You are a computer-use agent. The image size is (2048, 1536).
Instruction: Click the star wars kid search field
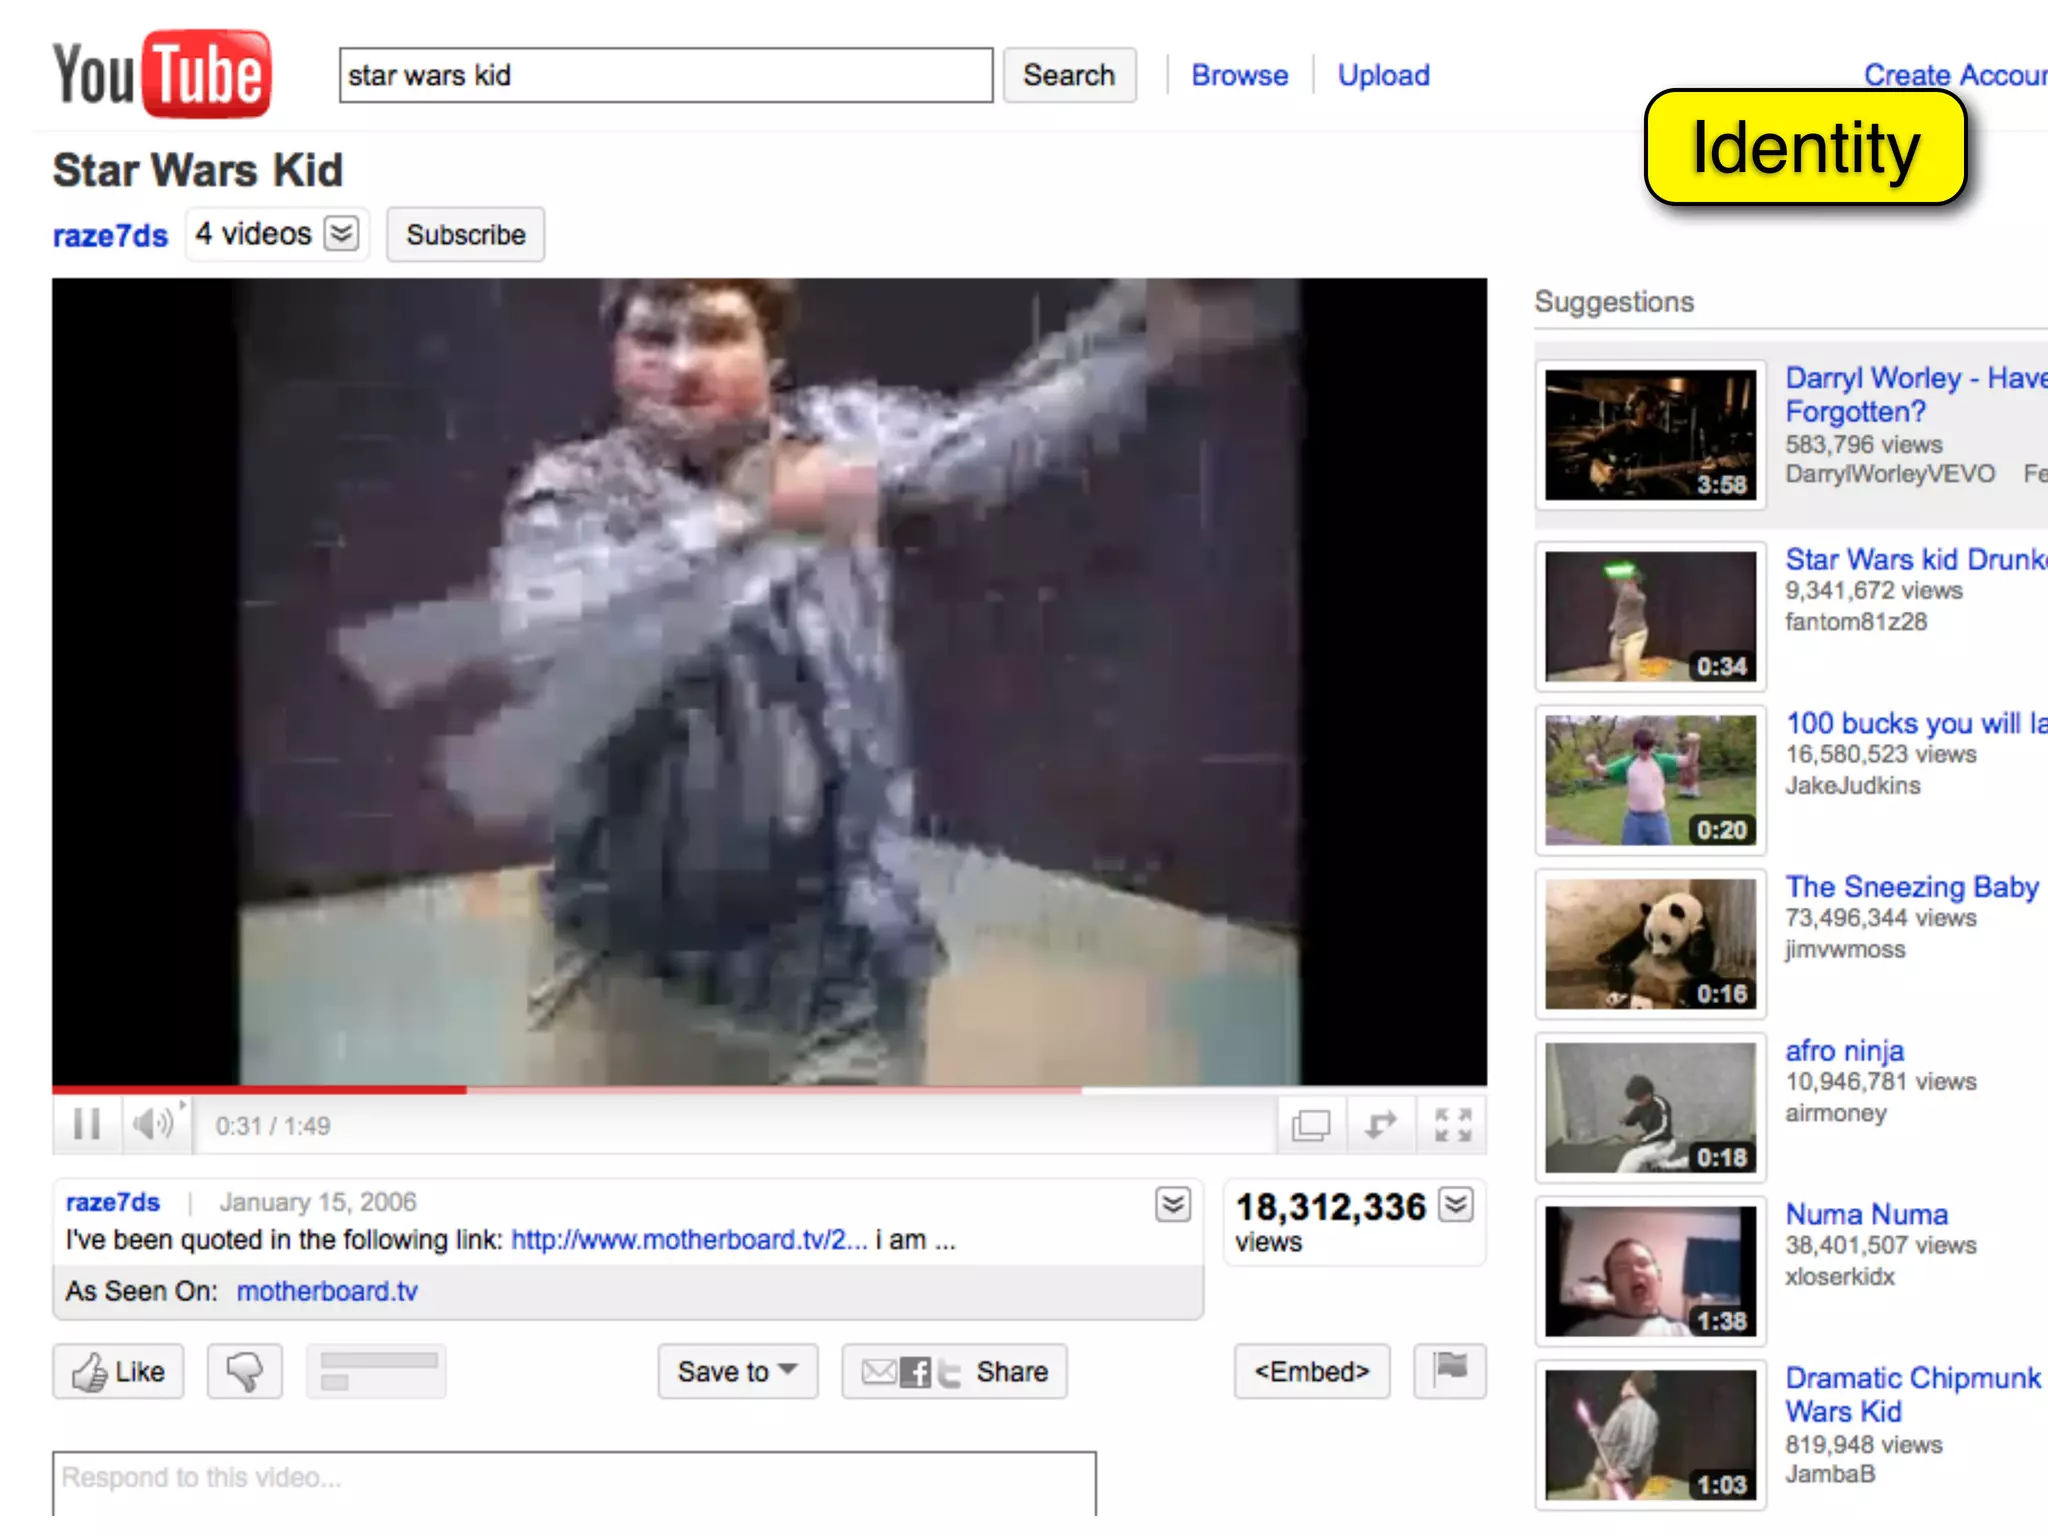point(665,75)
